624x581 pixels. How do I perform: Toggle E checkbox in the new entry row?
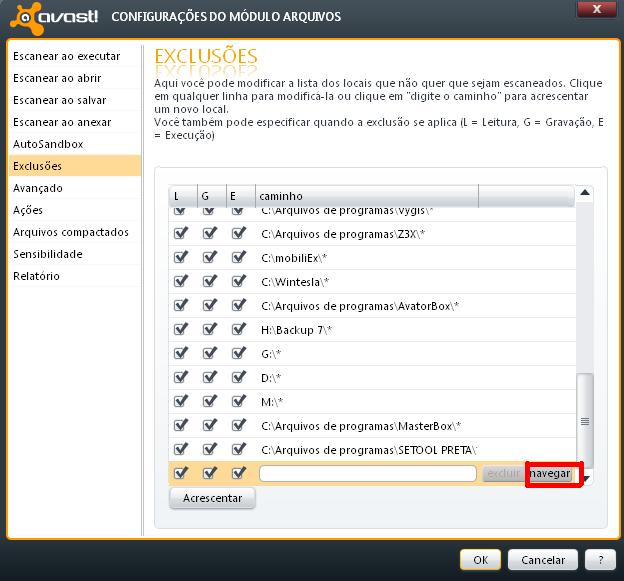(239, 473)
